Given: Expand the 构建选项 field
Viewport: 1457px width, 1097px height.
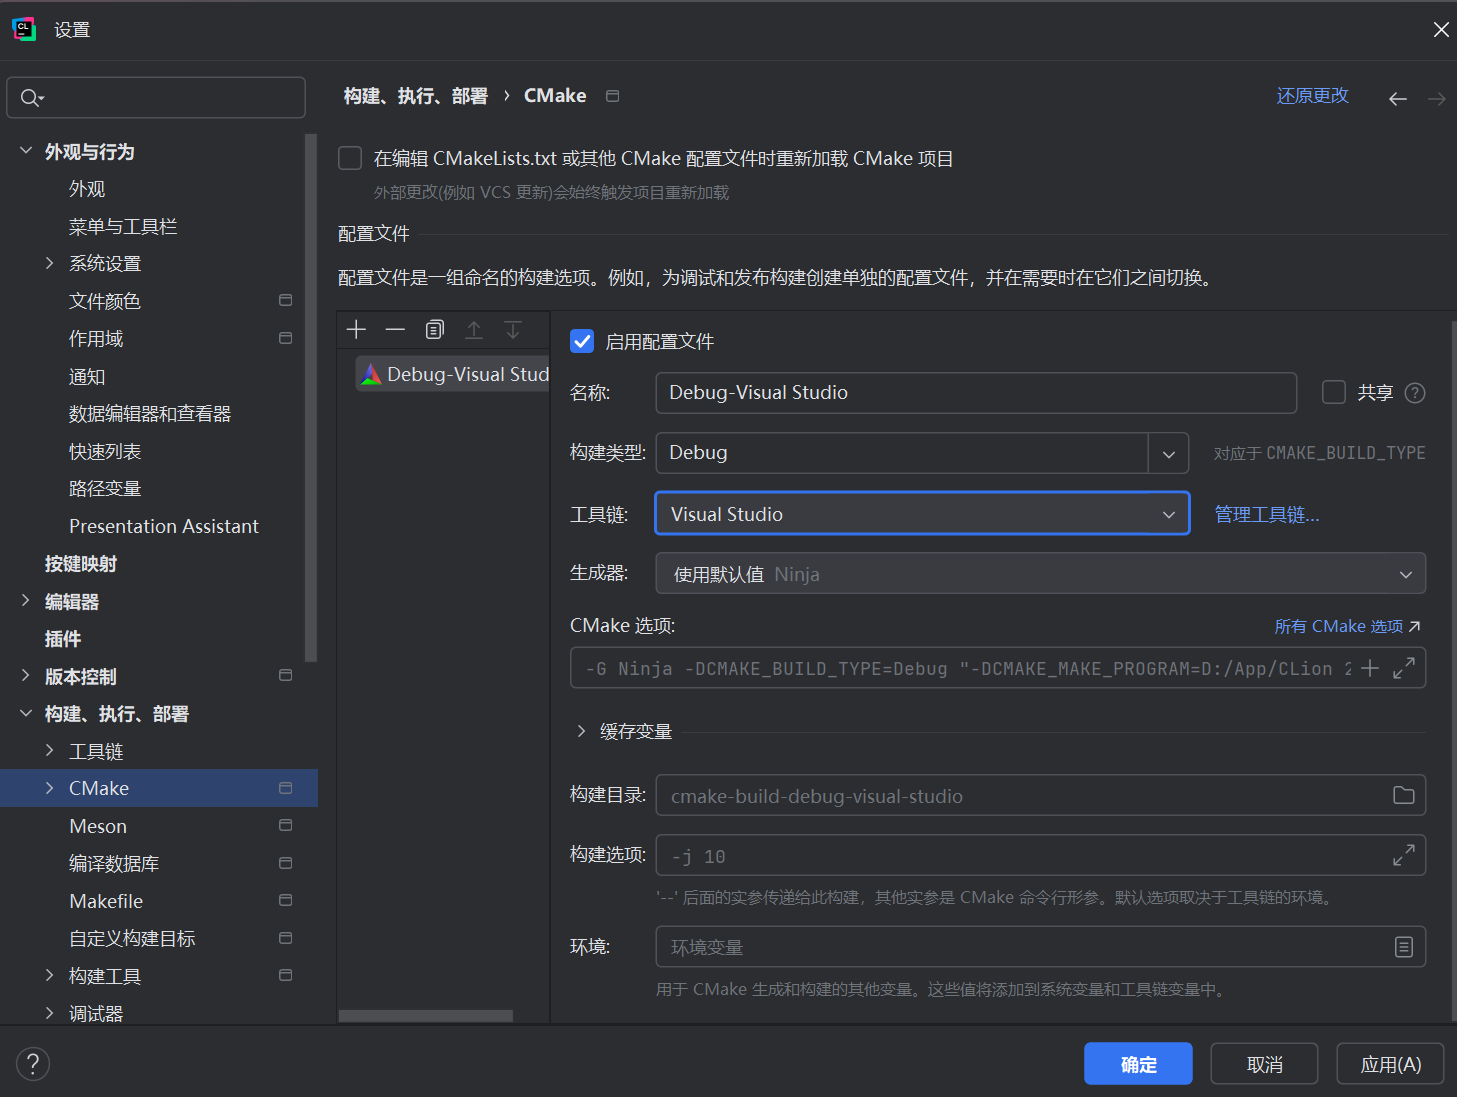Looking at the screenshot, I should 1404,856.
